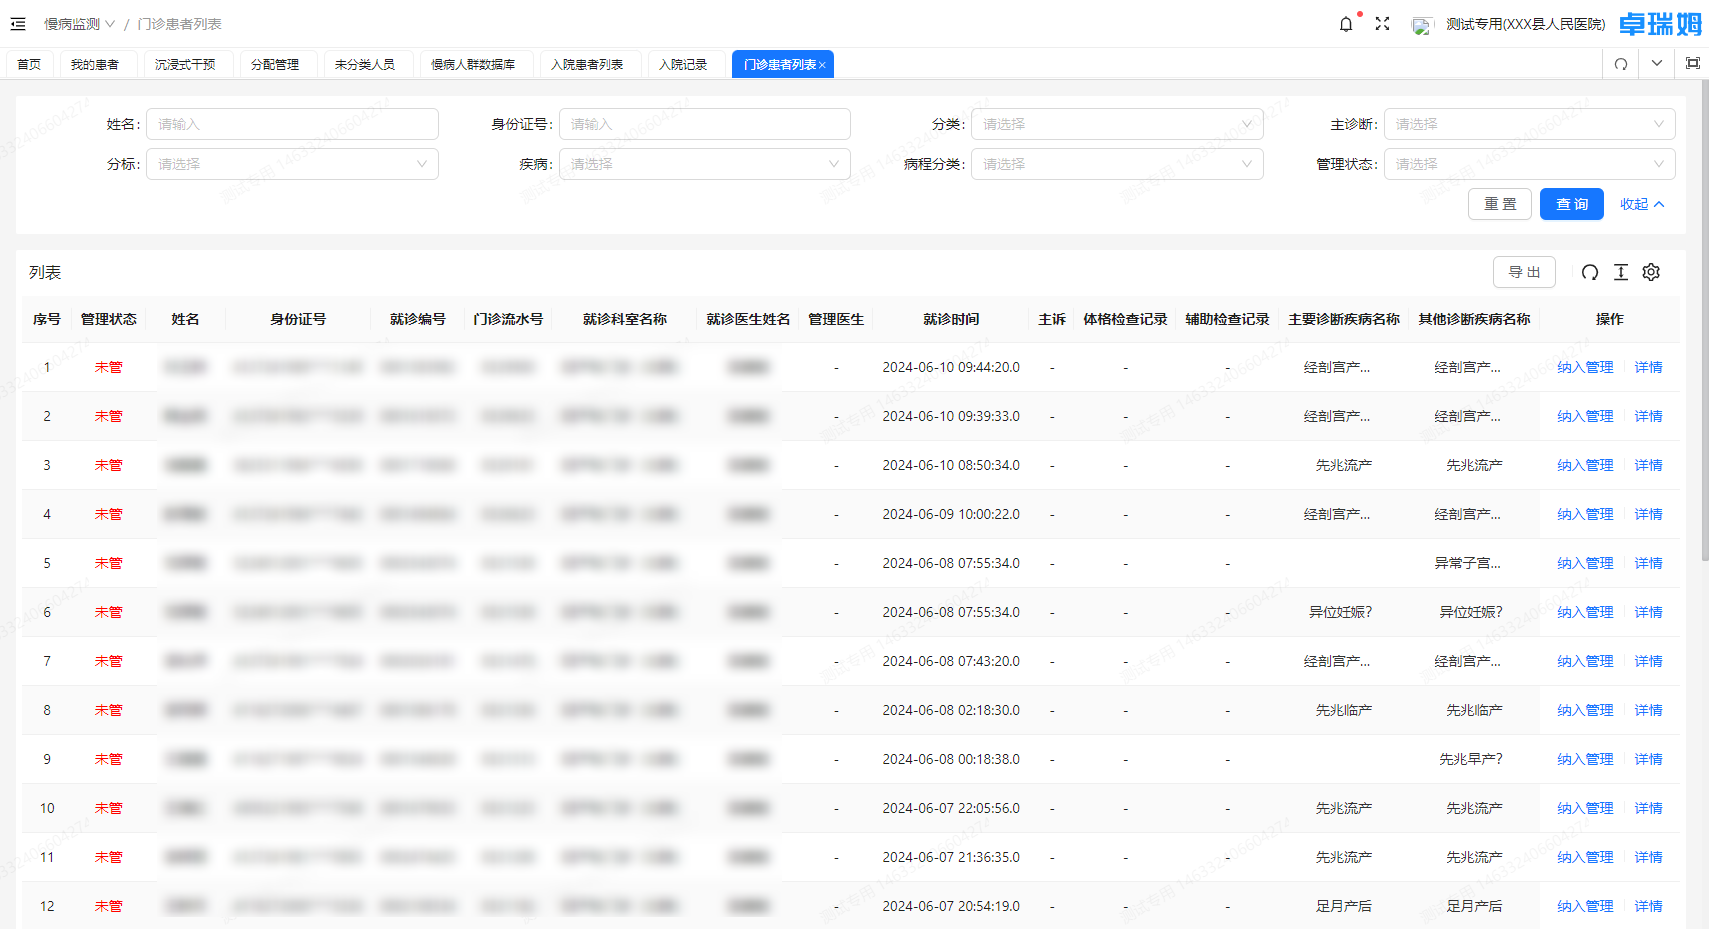Screen dimensions: 1709x929
Task: Open 详情 for row 12
Action: point(1648,906)
